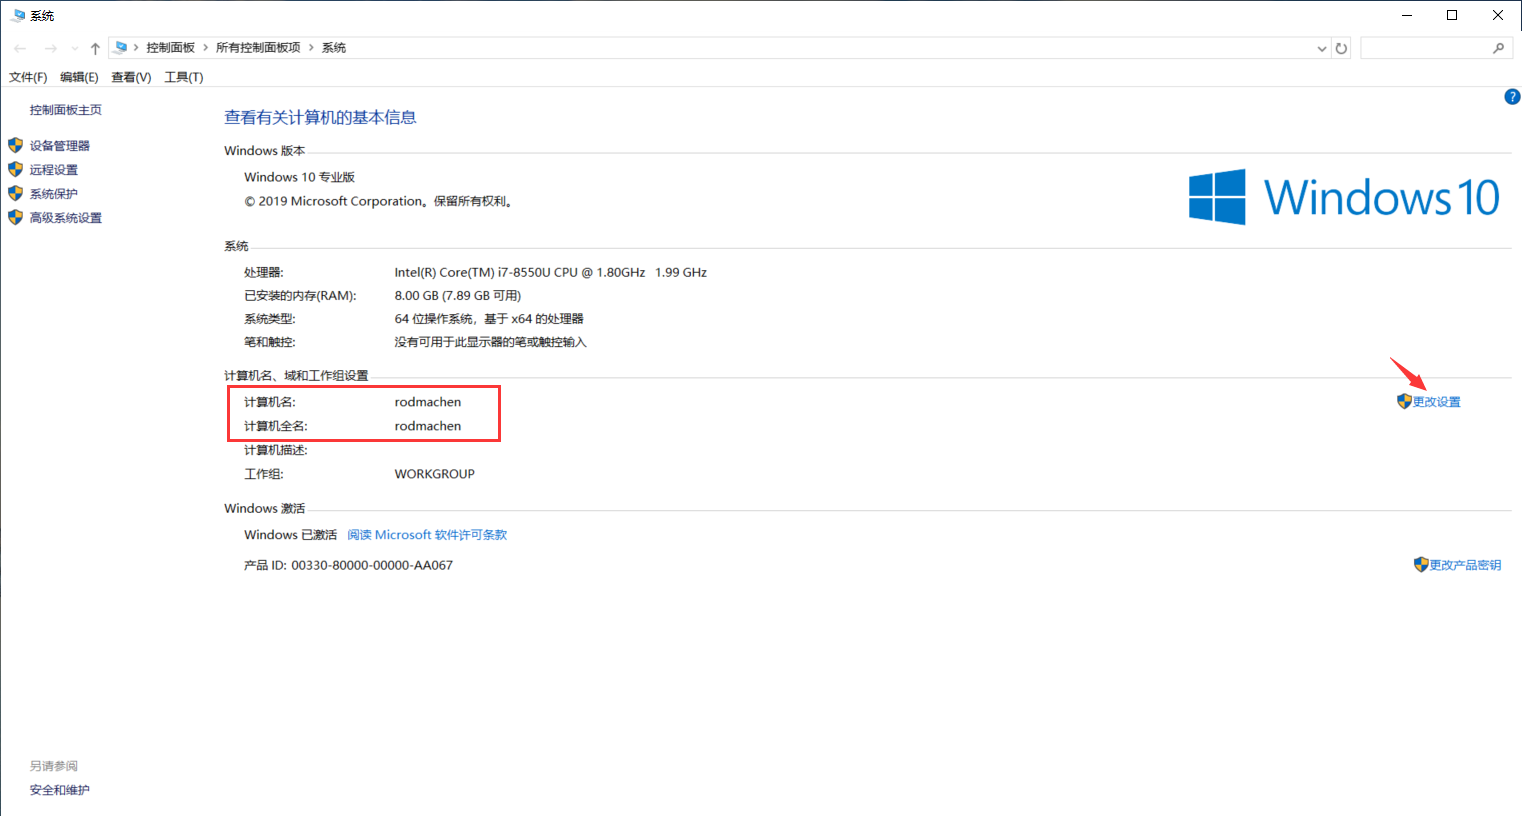Open the 工具(T) menu
Screen dimensions: 1522x816
click(x=184, y=77)
